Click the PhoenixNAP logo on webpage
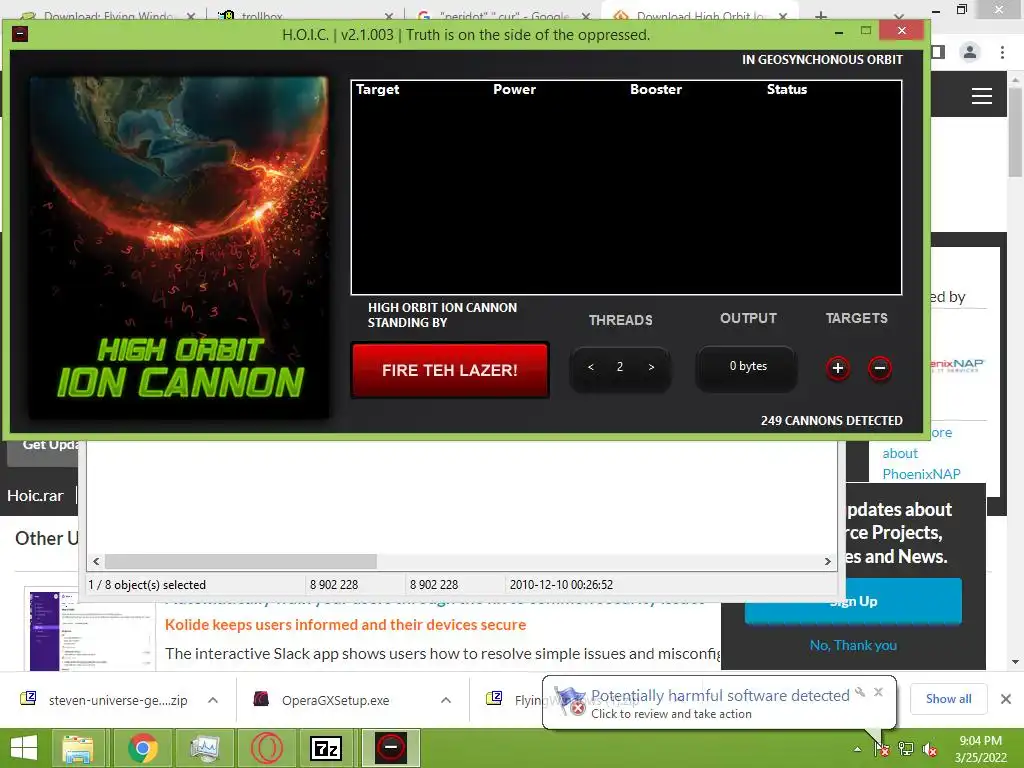The image size is (1024, 768). 957,365
